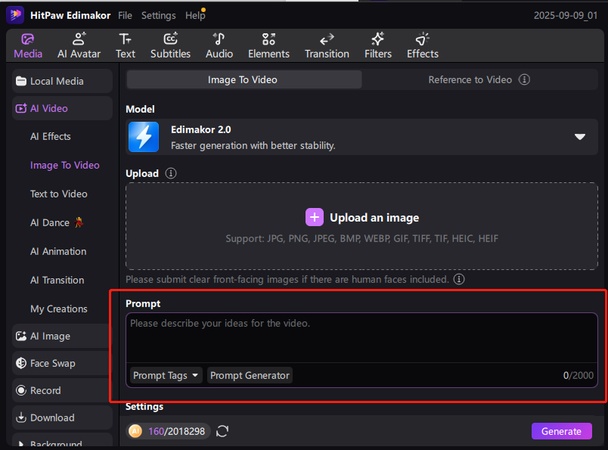Open the Help menu
The width and height of the screenshot is (608, 450).
(195, 16)
